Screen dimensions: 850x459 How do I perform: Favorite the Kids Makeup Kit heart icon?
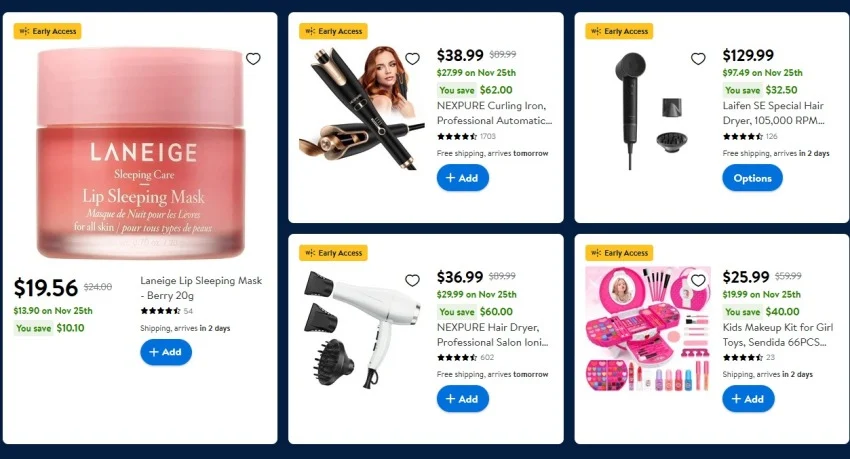(698, 280)
